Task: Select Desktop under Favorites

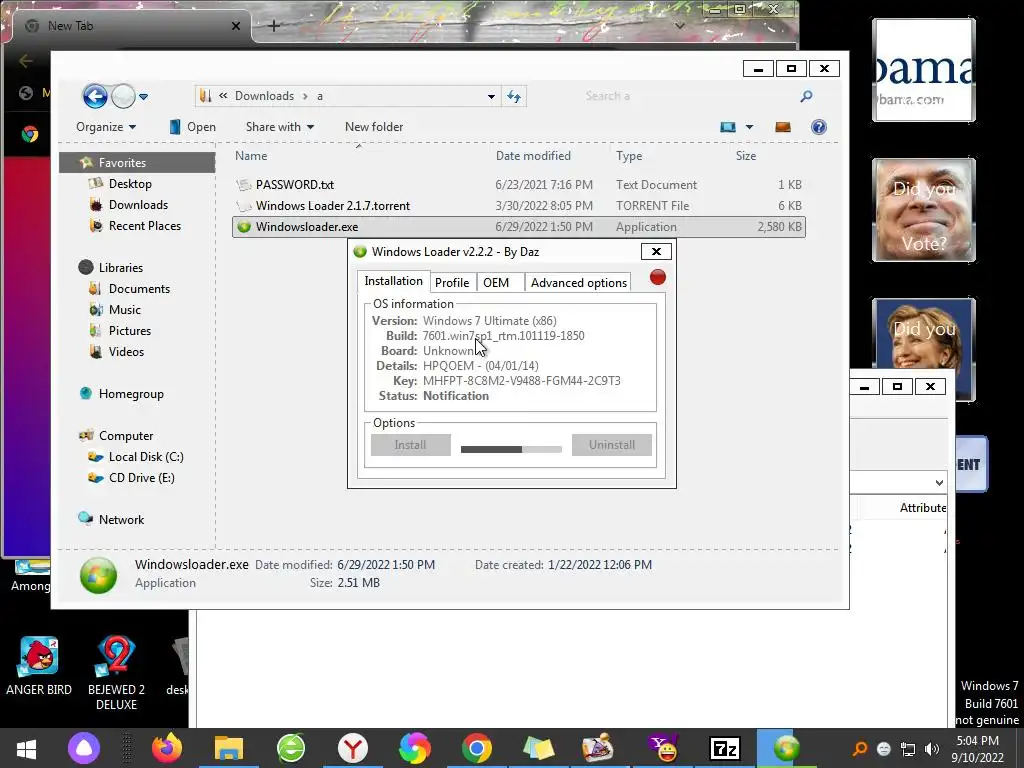Action: [130, 184]
